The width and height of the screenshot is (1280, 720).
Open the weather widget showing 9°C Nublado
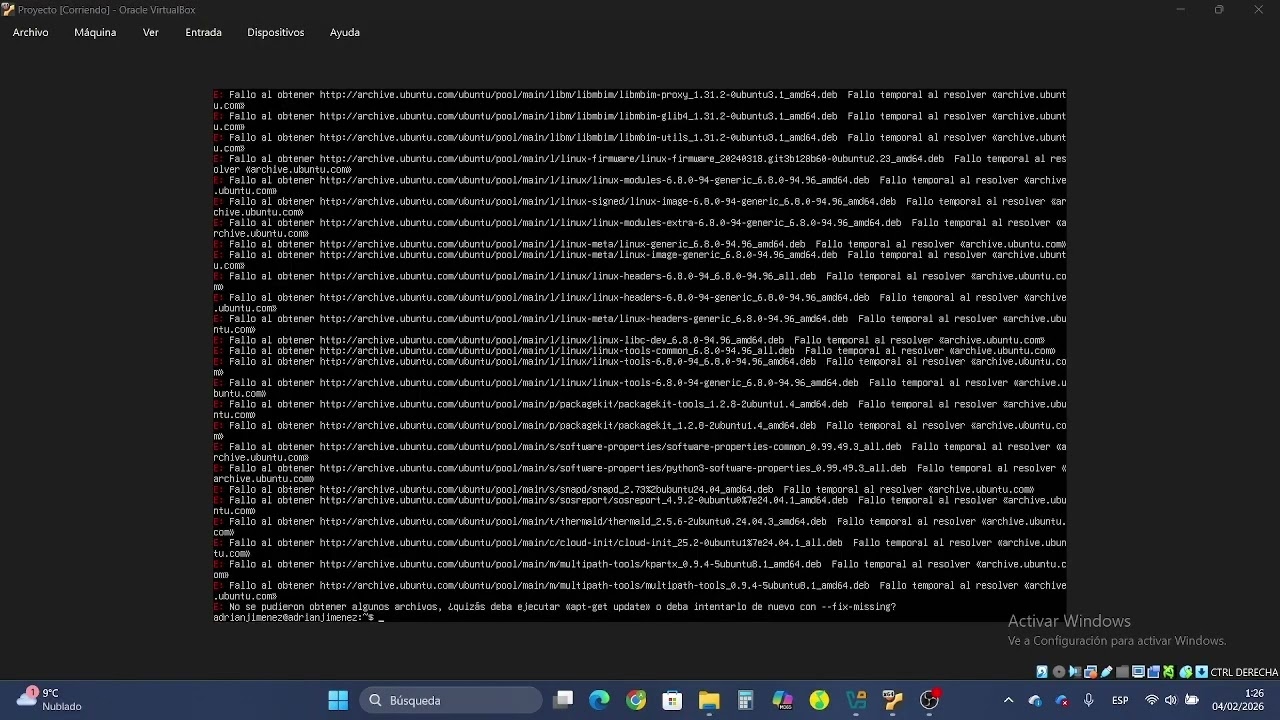point(50,699)
